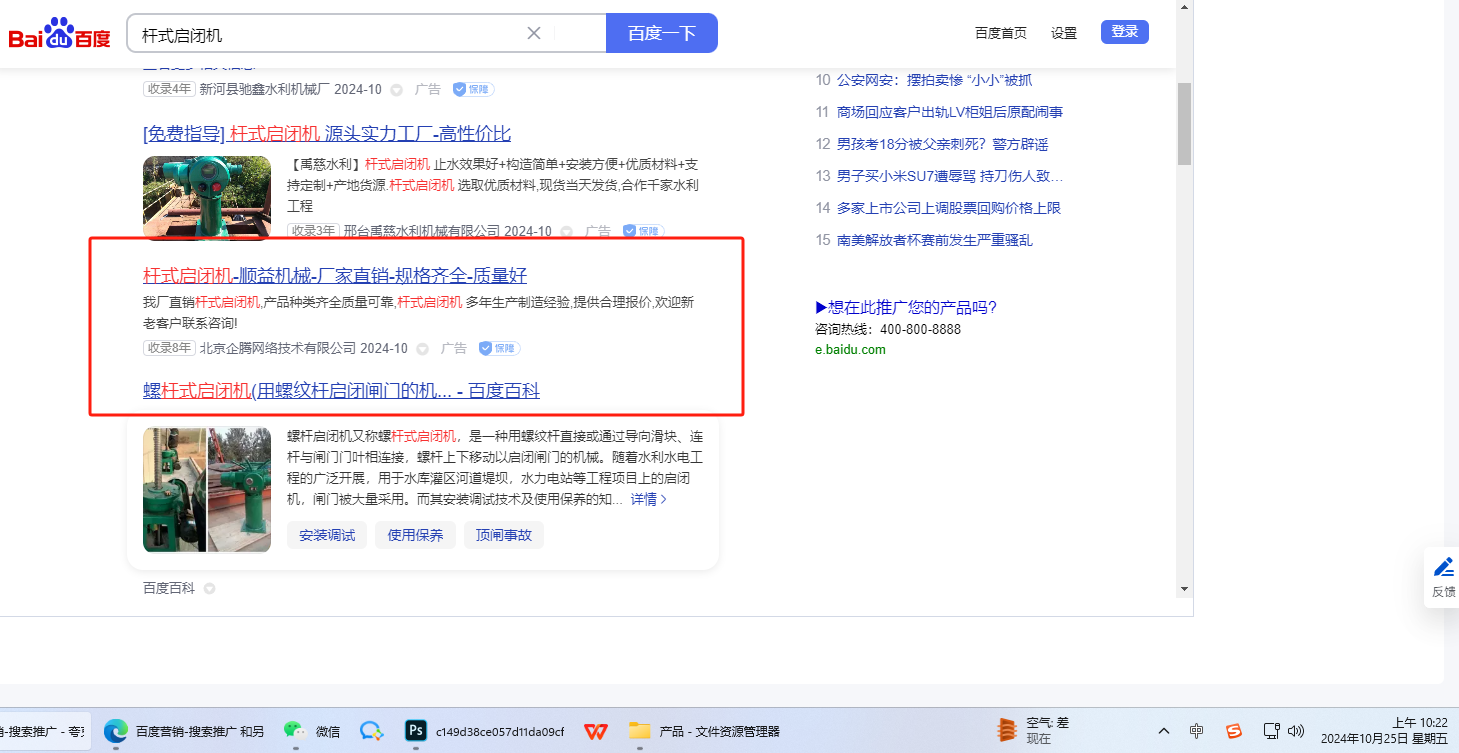Click the page vertical scrollbar thumb
The height and width of the screenshot is (753, 1459).
point(1184,123)
